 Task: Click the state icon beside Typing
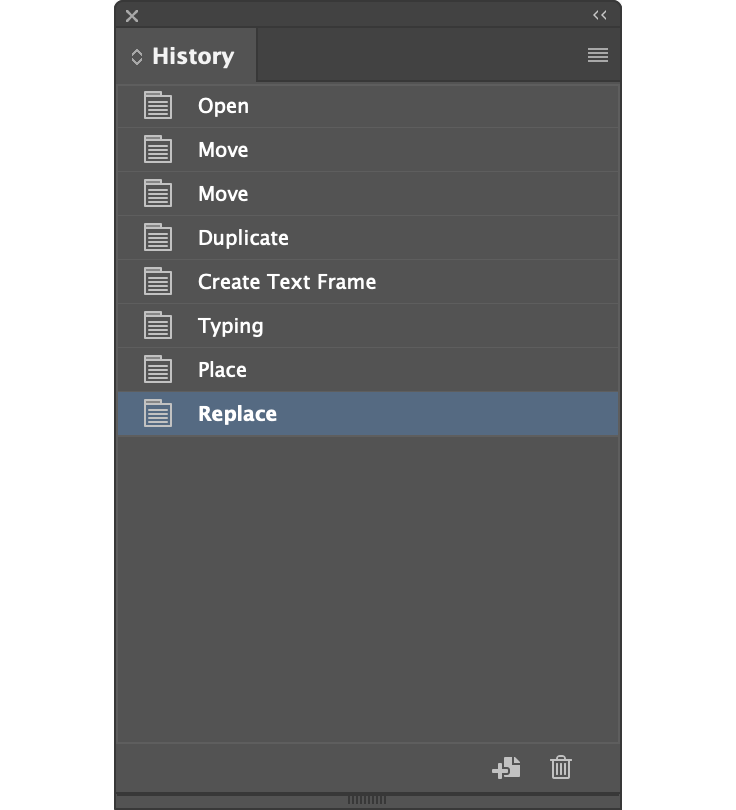click(158, 325)
